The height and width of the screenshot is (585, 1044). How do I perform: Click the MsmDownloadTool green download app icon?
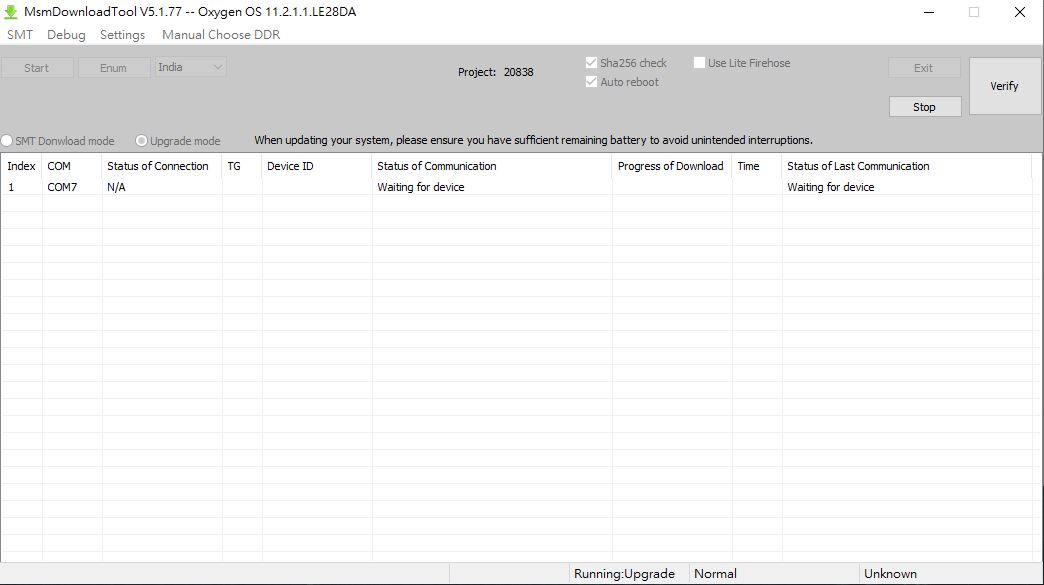point(11,12)
